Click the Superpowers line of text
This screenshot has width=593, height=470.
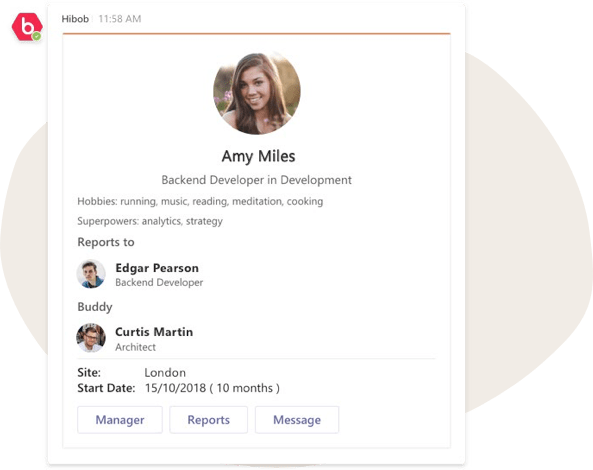coord(150,221)
